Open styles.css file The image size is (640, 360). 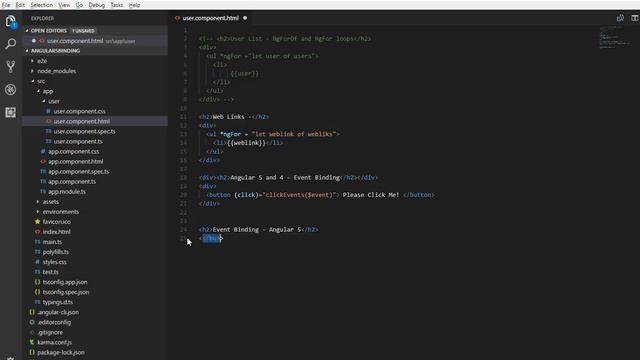coord(54,262)
